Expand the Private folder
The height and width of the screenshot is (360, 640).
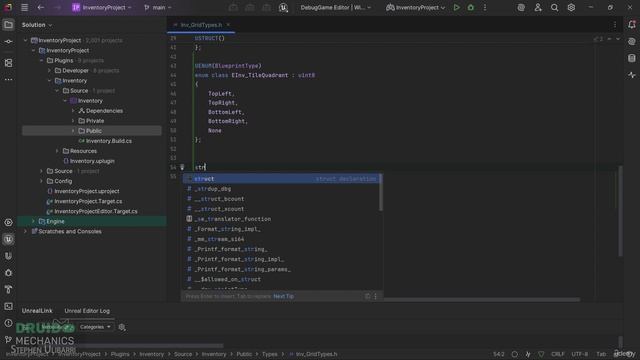pyautogui.click(x=73, y=121)
